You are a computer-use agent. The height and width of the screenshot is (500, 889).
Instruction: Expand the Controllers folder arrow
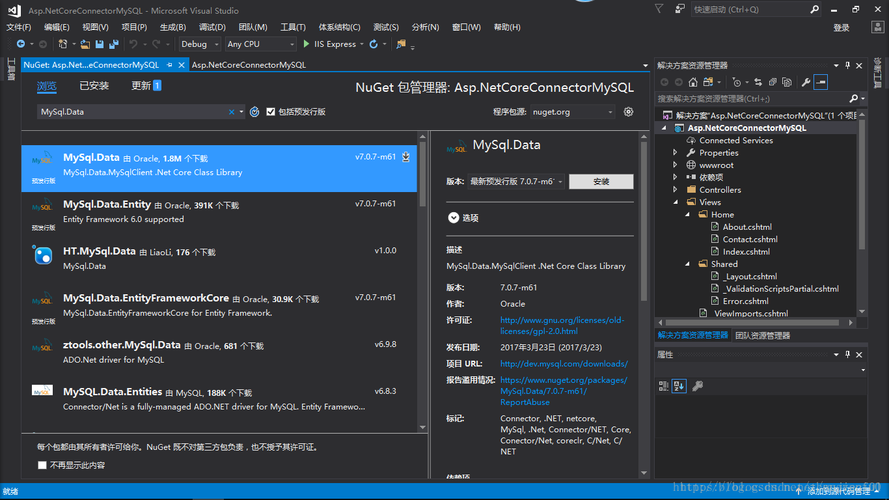point(675,190)
